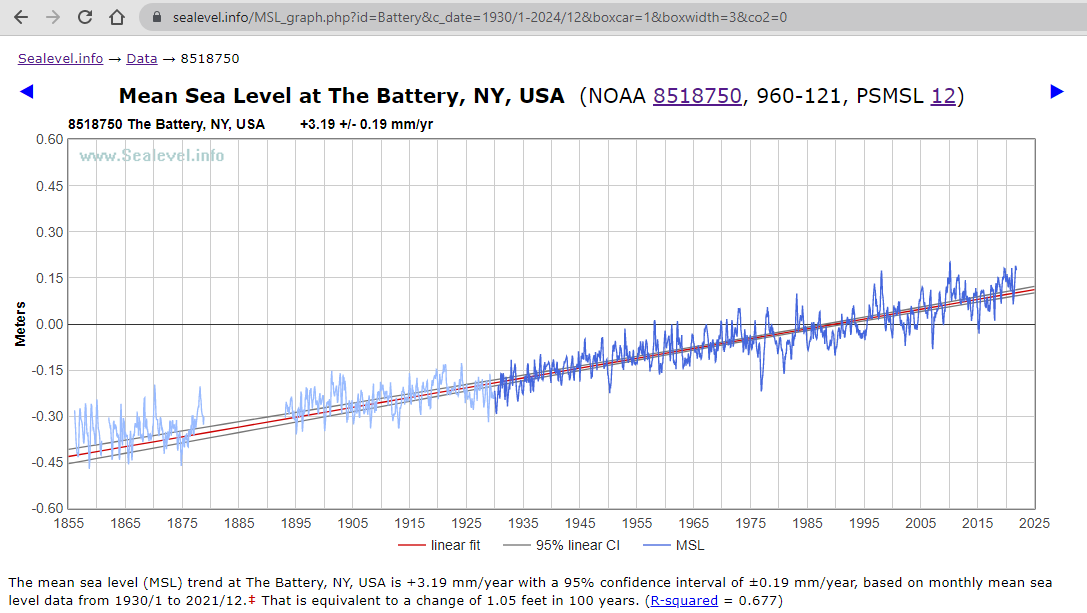Click the Mean Sea Level page heading
1087x613 pixels.
pyautogui.click(x=342, y=96)
